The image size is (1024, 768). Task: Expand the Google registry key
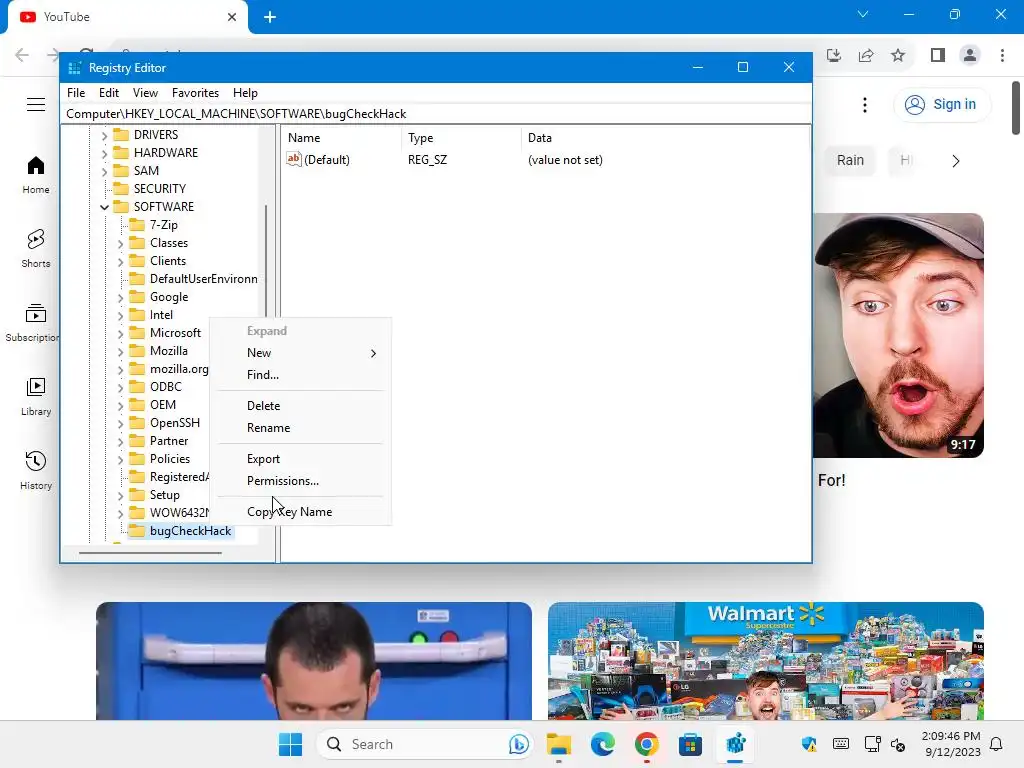click(x=120, y=298)
